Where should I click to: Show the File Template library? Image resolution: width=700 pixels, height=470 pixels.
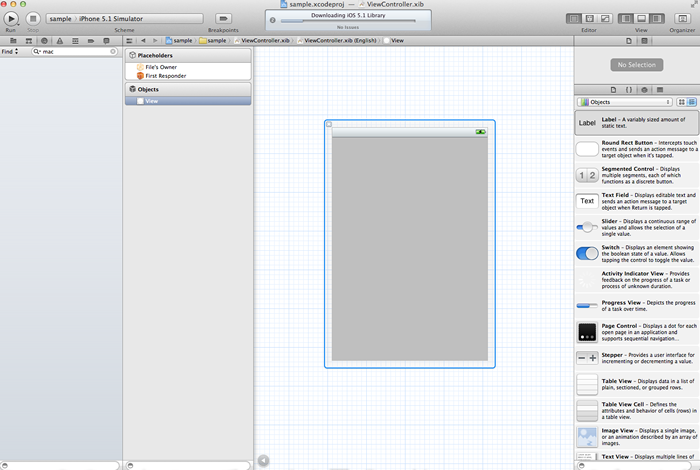613,90
